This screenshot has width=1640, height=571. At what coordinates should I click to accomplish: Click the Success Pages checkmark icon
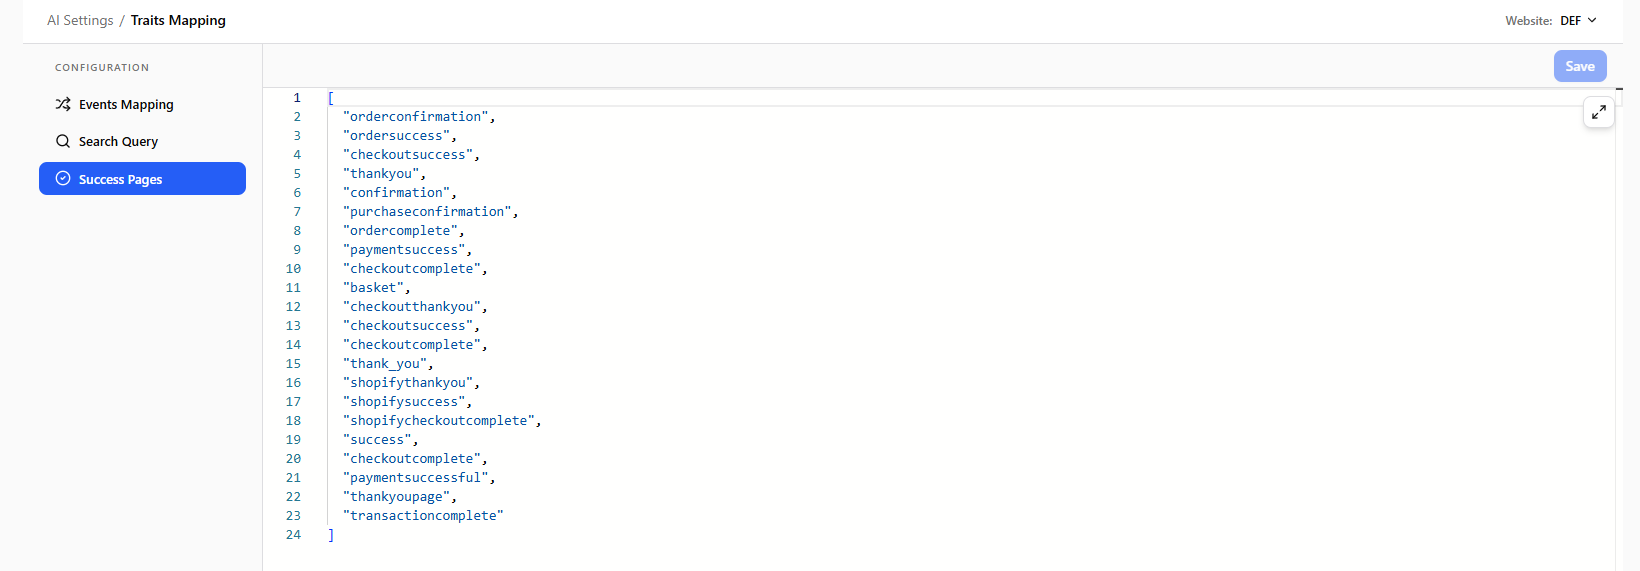pos(63,179)
